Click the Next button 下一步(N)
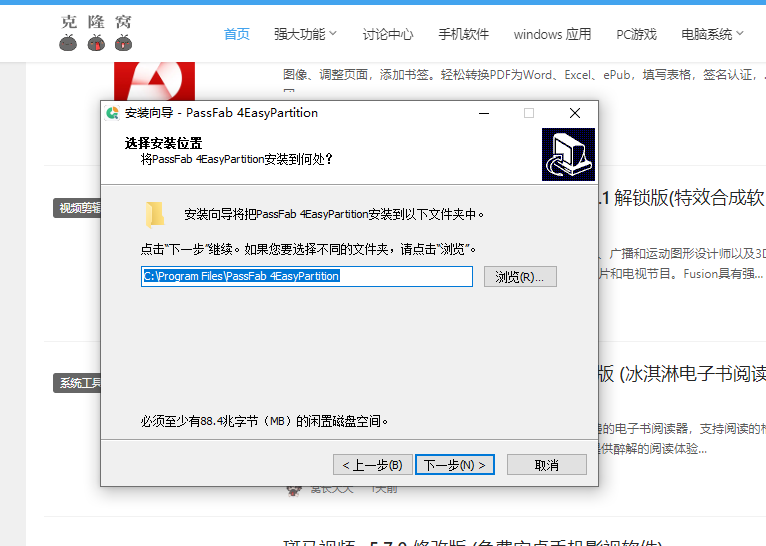This screenshot has width=766, height=546. [455, 464]
